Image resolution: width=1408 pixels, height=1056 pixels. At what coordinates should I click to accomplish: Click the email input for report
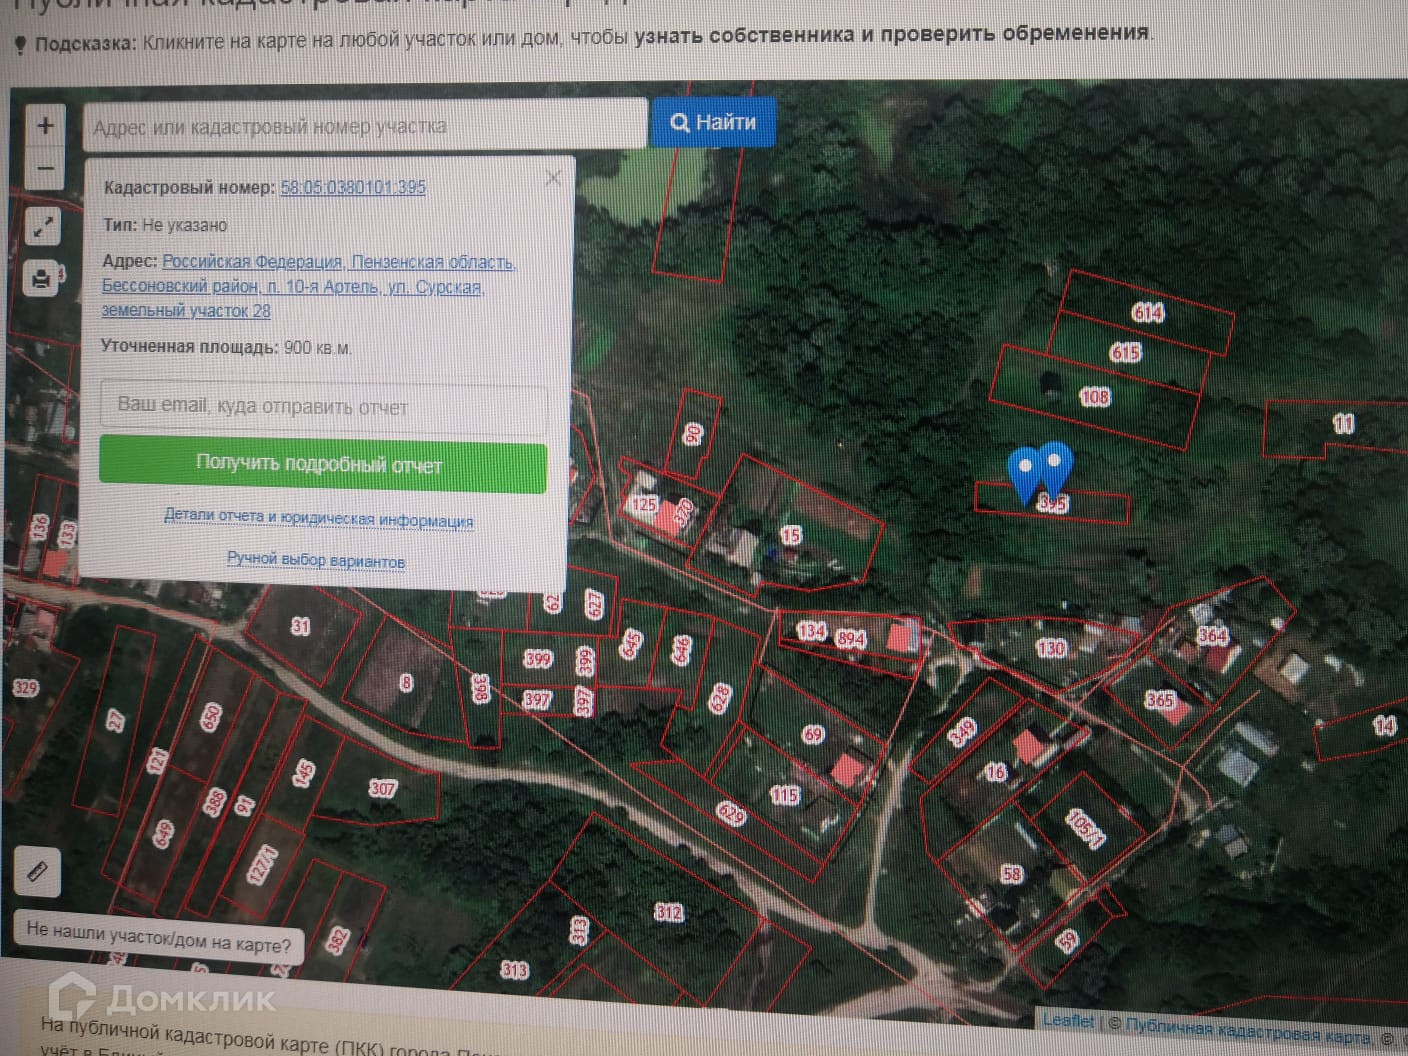coord(323,407)
